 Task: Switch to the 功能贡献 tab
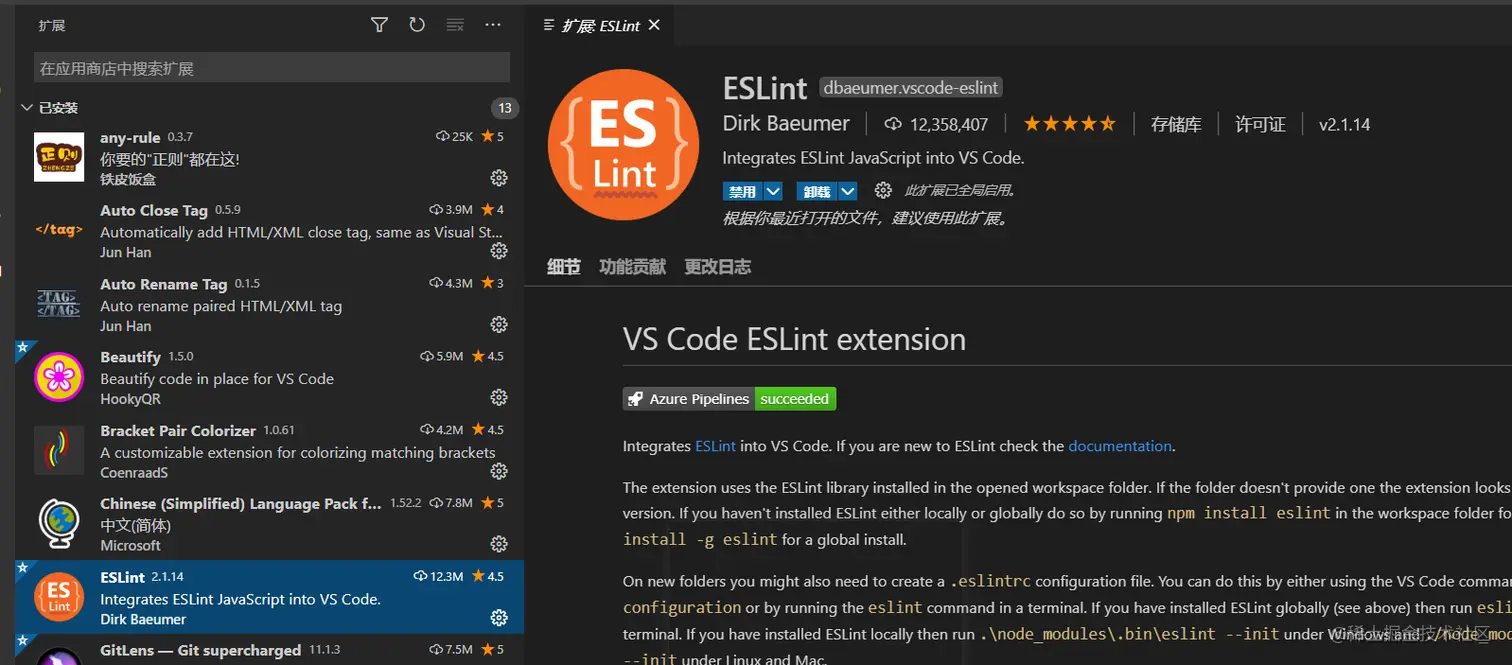click(632, 267)
